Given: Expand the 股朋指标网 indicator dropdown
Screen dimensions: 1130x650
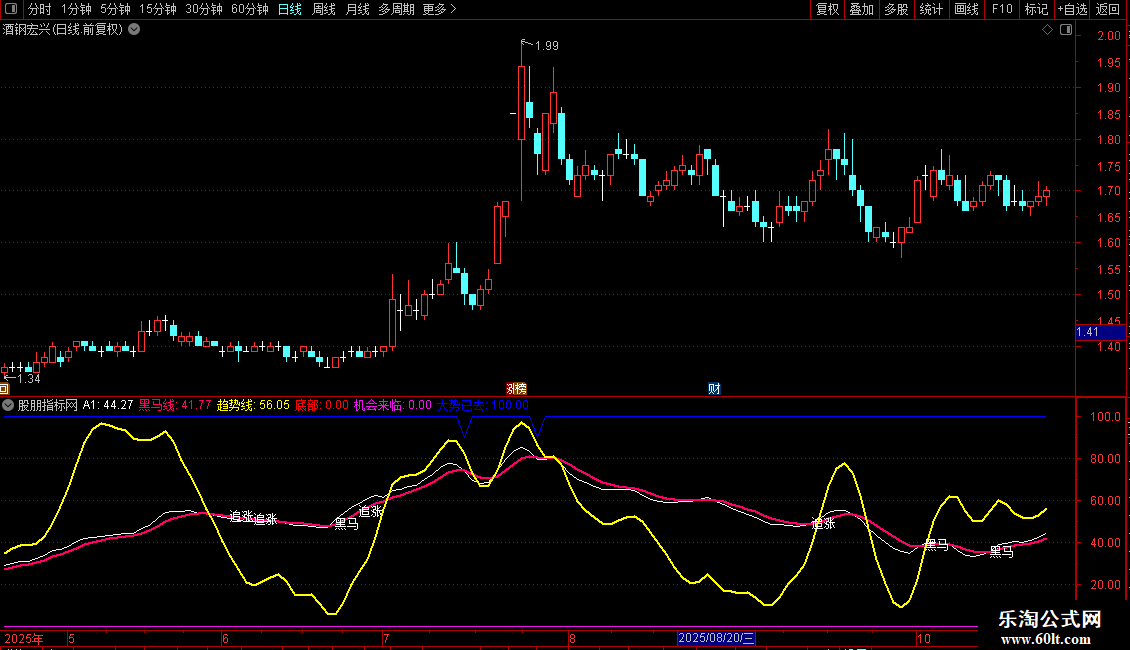Looking at the screenshot, I should point(9,405).
